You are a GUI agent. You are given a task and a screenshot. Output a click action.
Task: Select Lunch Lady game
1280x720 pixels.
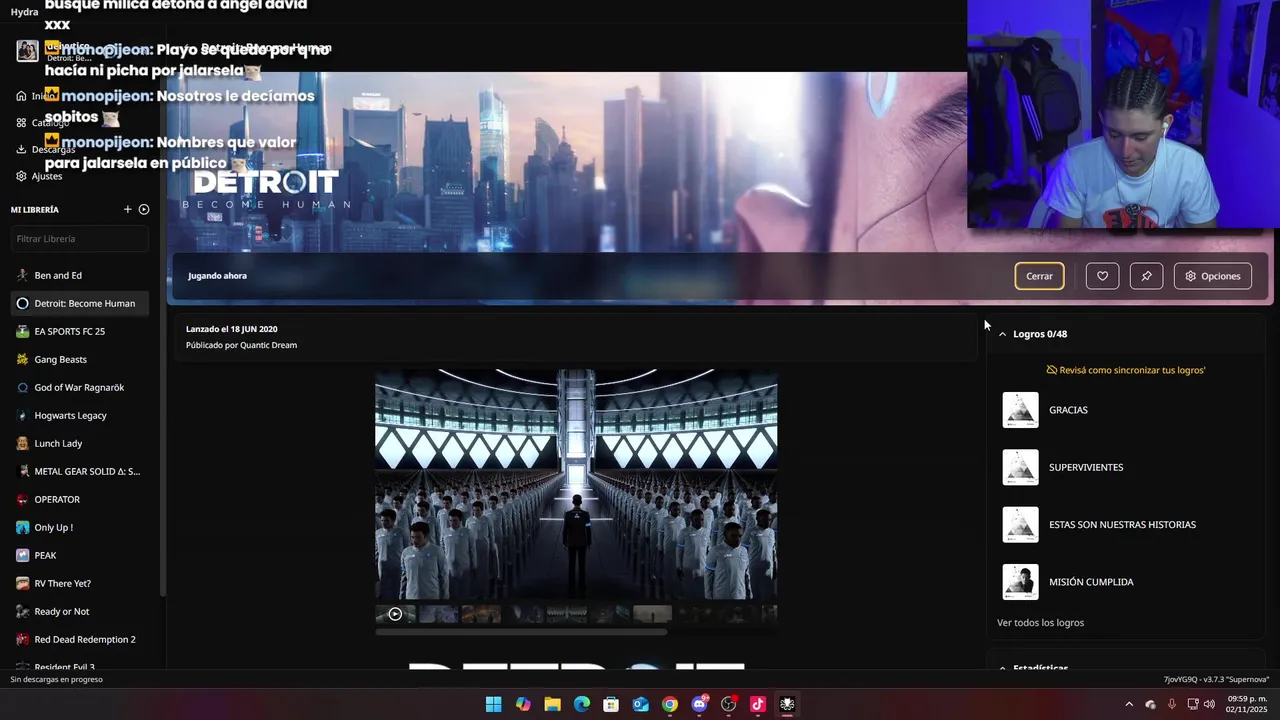pos(80,443)
